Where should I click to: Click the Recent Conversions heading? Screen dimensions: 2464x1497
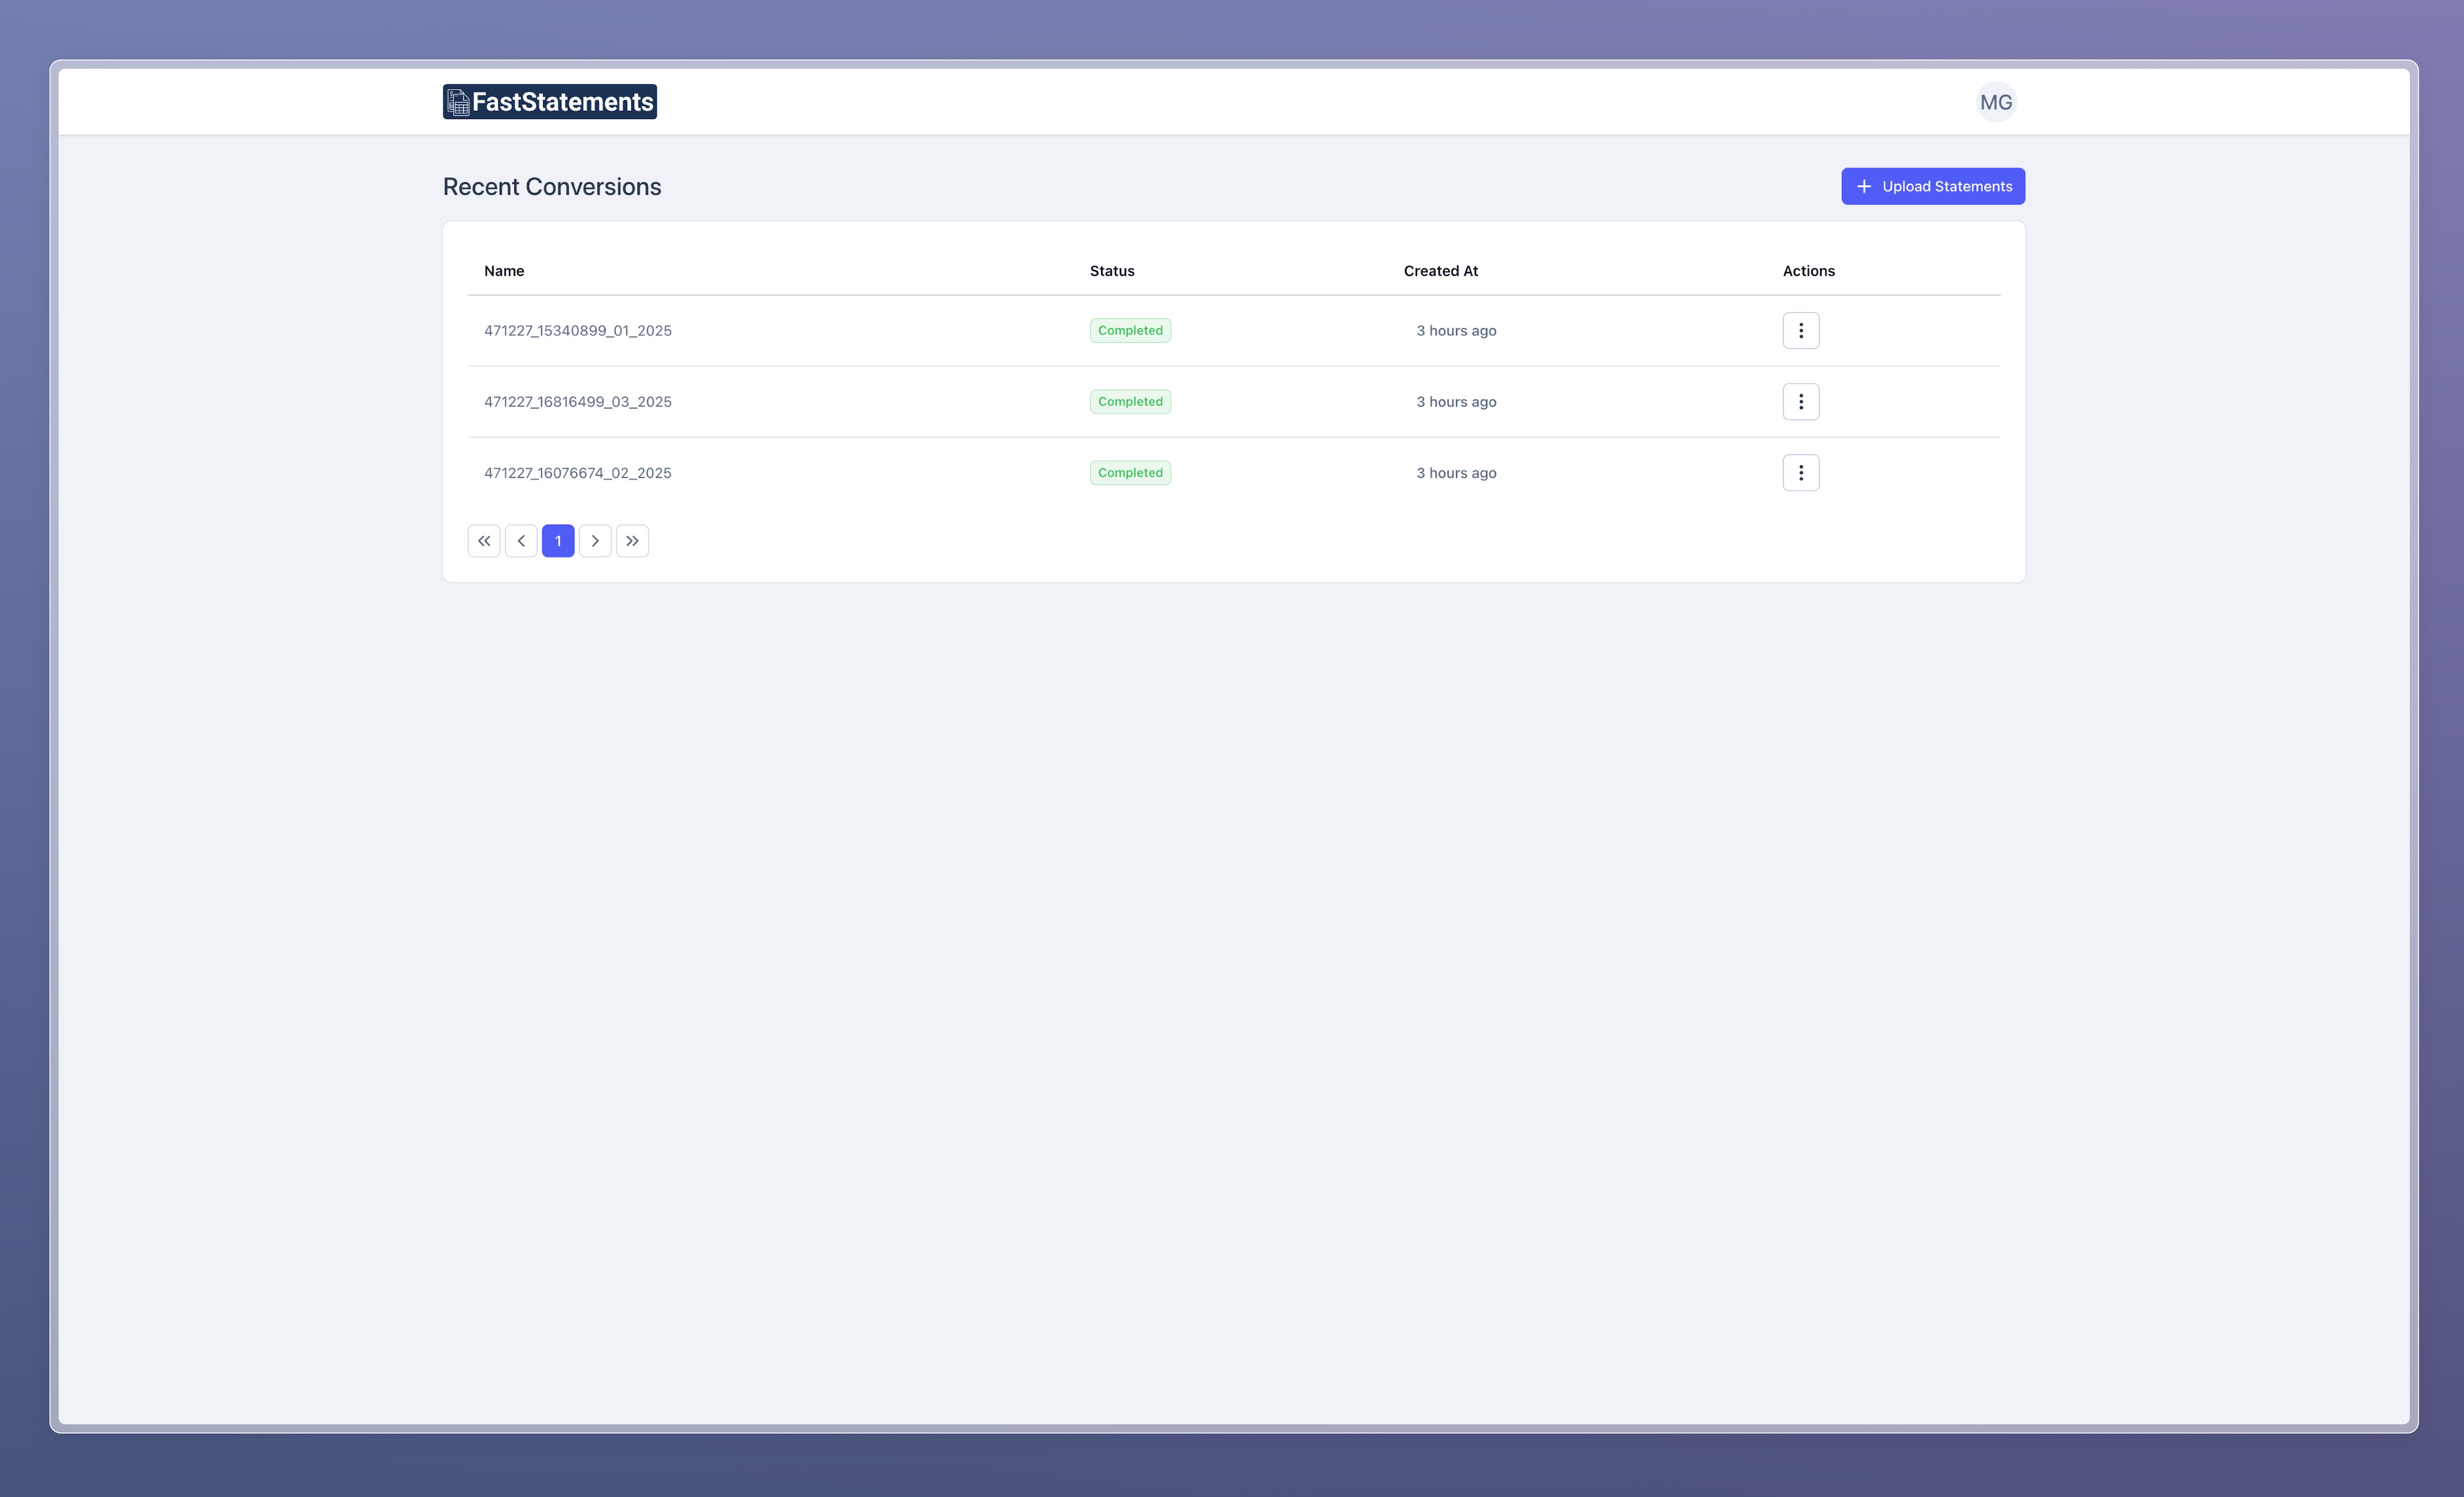[x=551, y=187]
